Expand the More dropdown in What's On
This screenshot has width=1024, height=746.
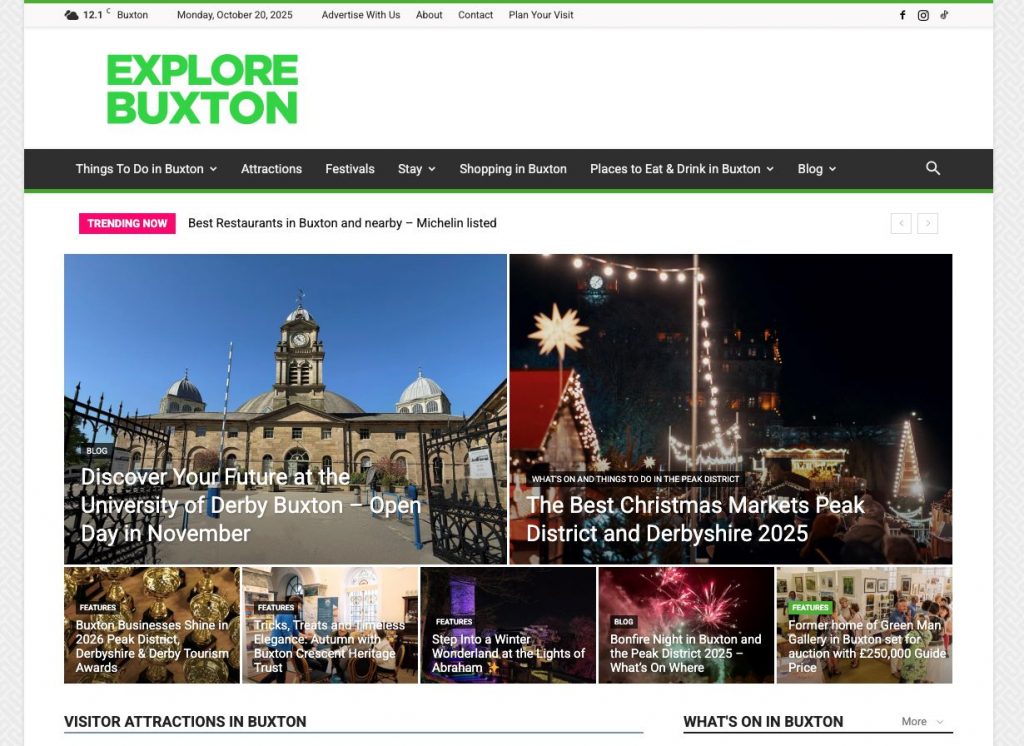click(922, 721)
